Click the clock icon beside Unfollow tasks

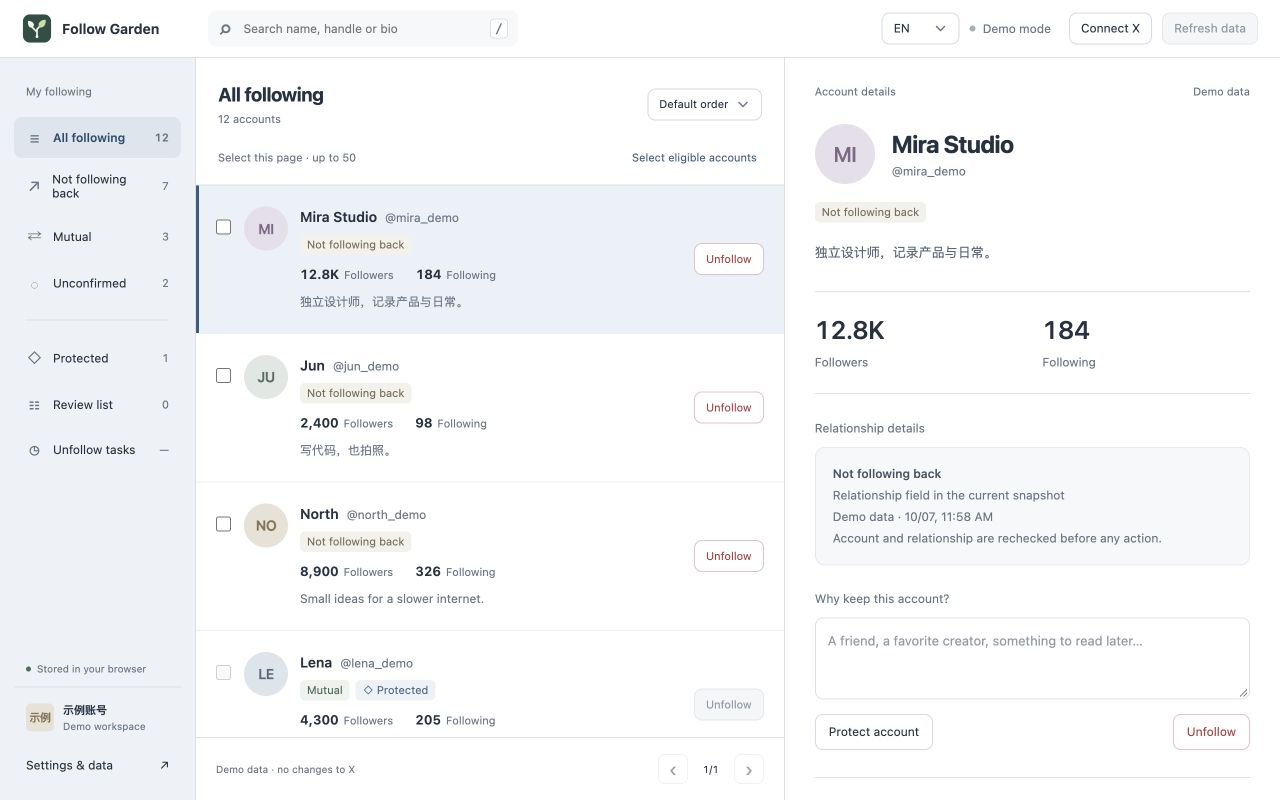pos(34,451)
